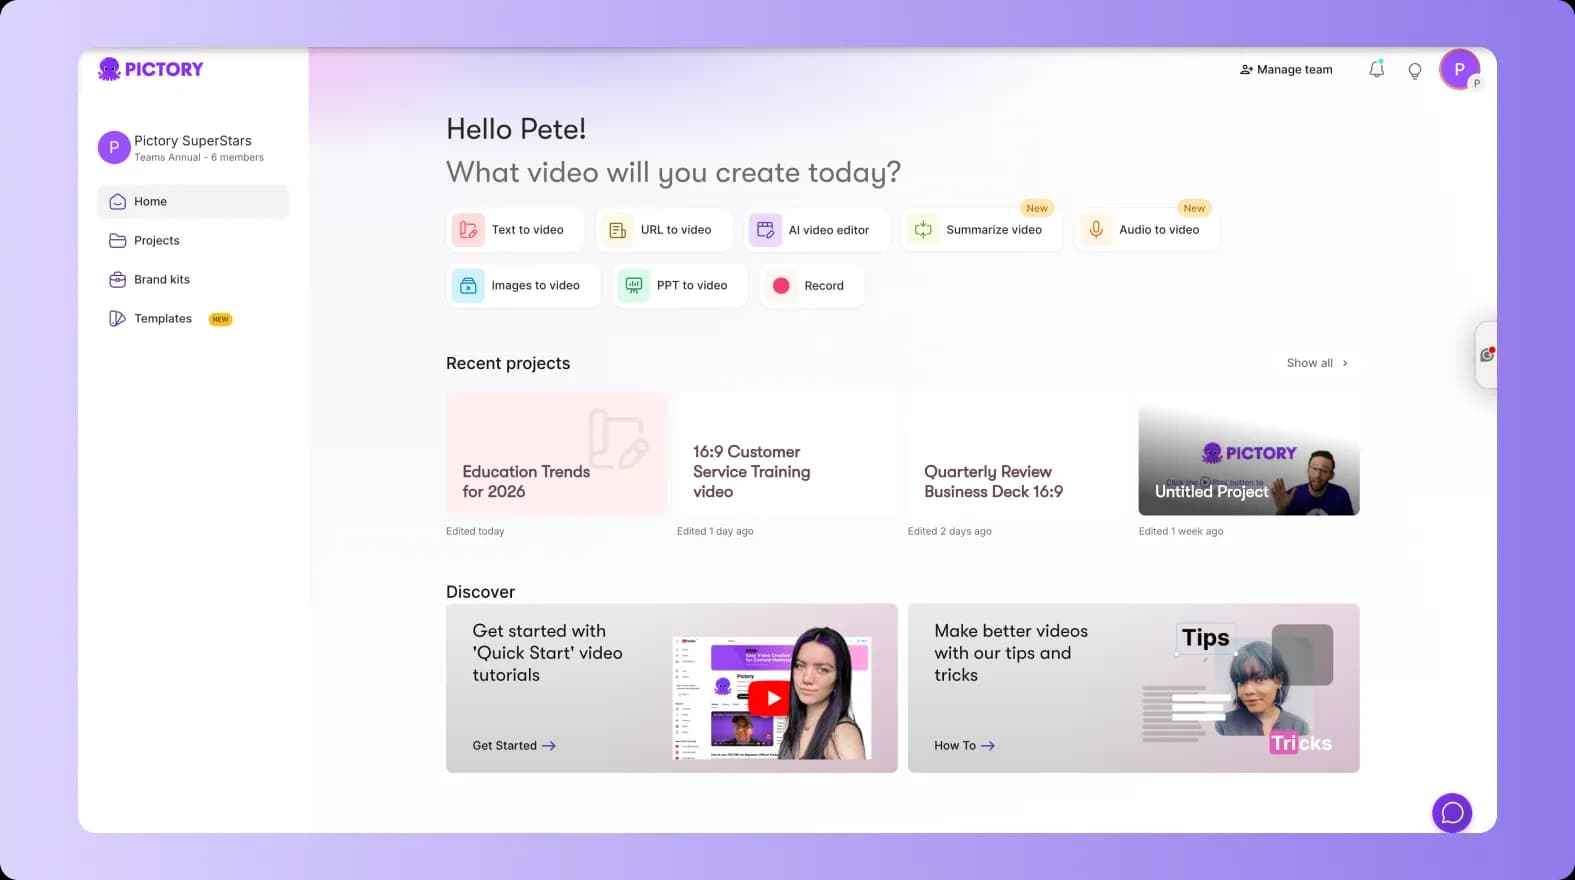The height and width of the screenshot is (880, 1575).
Task: Click the Audio to video microphone icon
Action: pos(1096,230)
